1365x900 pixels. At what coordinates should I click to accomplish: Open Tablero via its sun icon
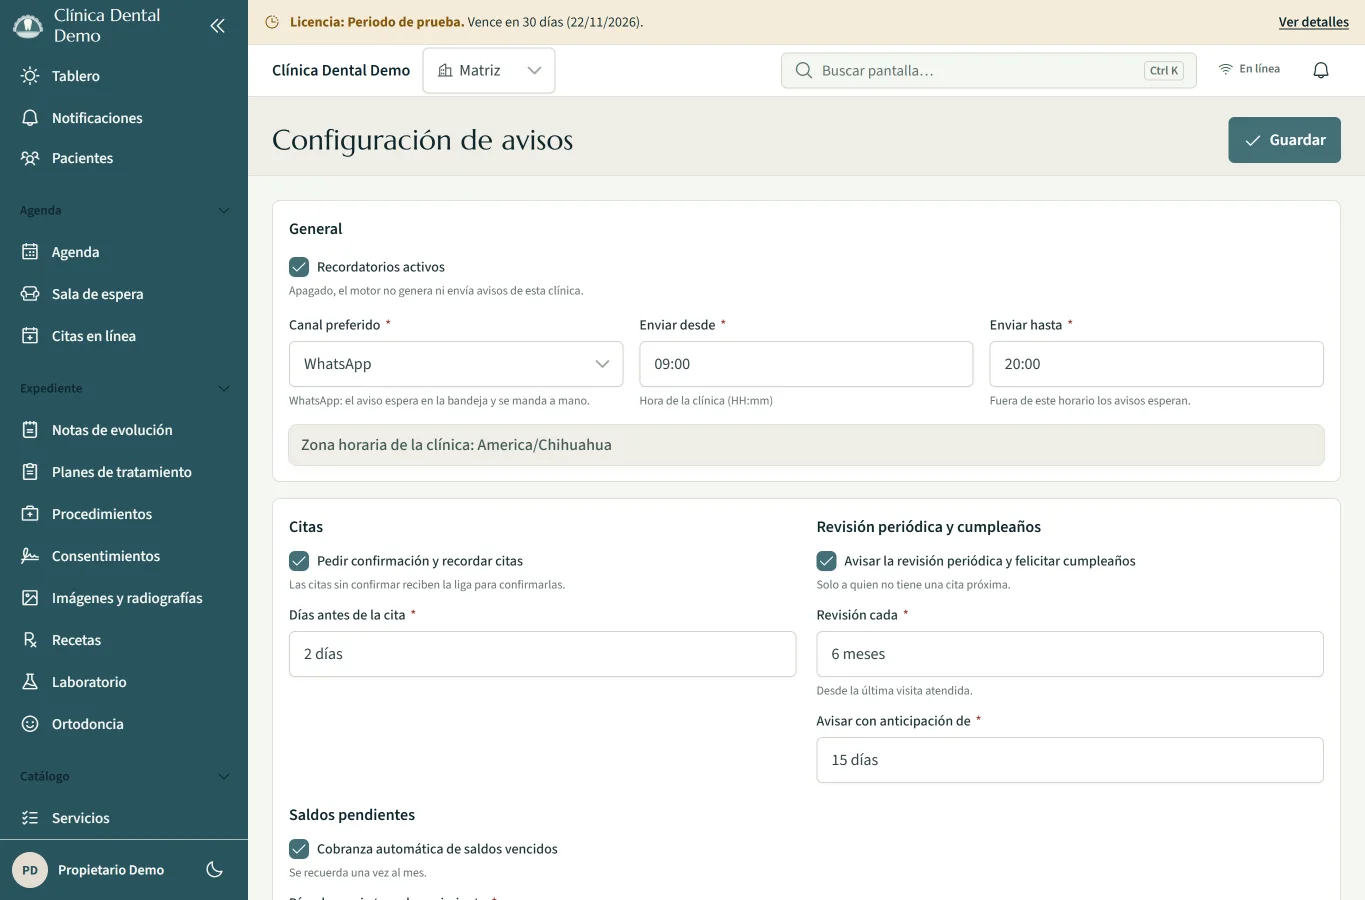click(x=30, y=76)
